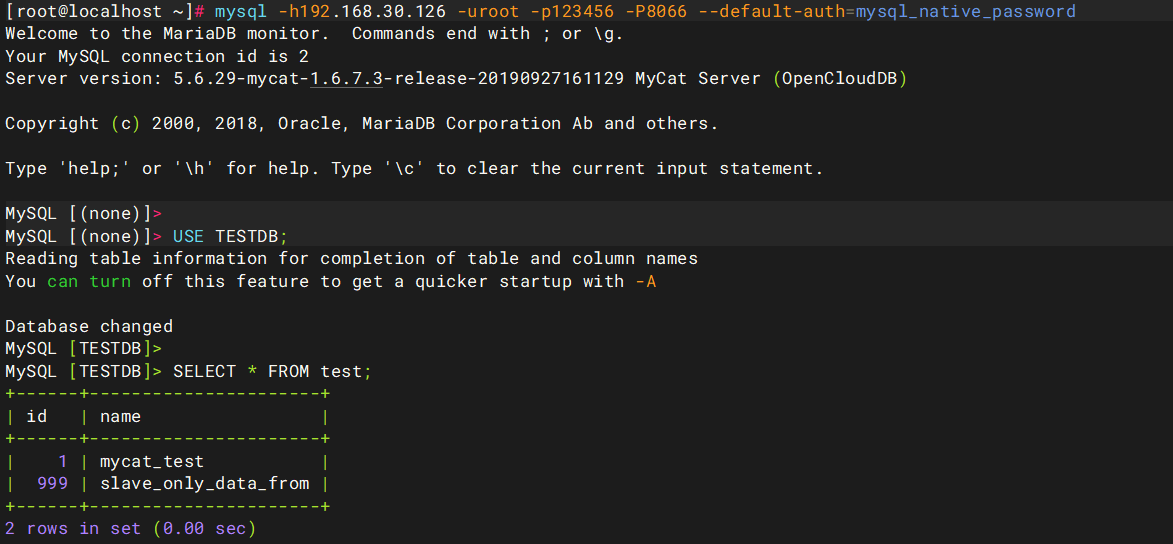Click the slave_only_data_from row value
The image size is (1173, 544).
[204, 483]
